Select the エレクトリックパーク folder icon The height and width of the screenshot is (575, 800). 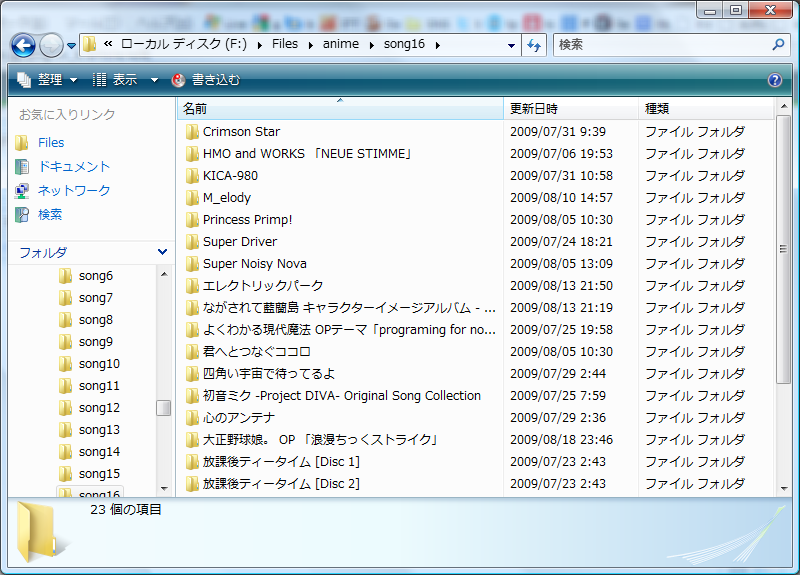pyautogui.click(x=192, y=285)
